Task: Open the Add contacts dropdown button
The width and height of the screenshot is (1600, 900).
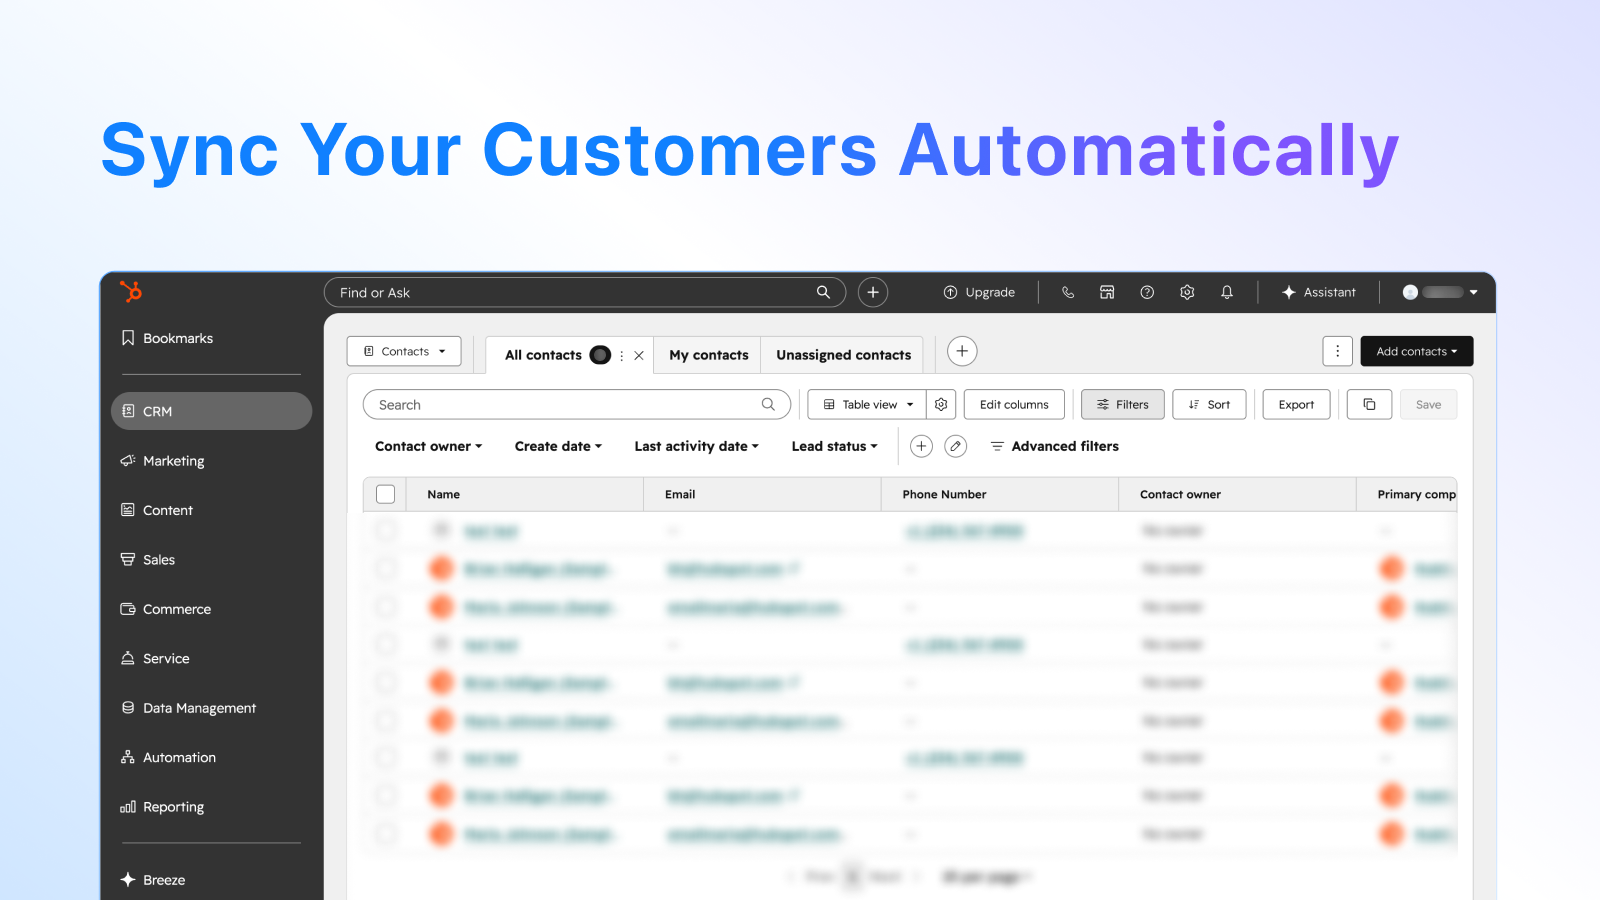Action: 1416,351
